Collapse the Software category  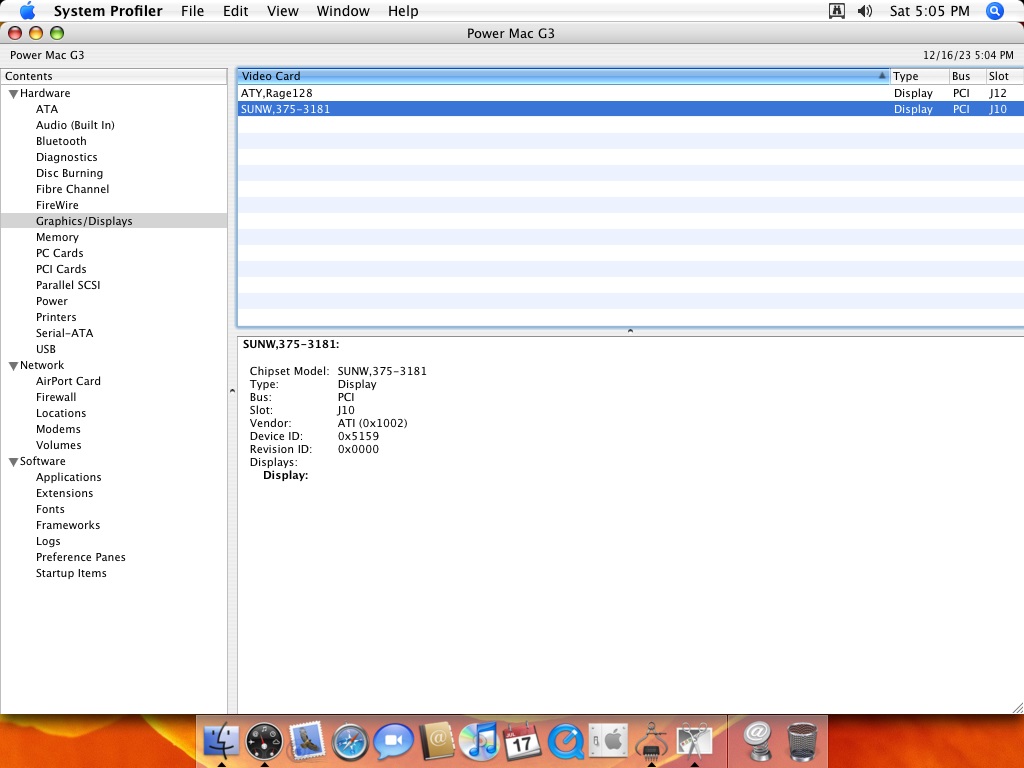click(x=12, y=462)
